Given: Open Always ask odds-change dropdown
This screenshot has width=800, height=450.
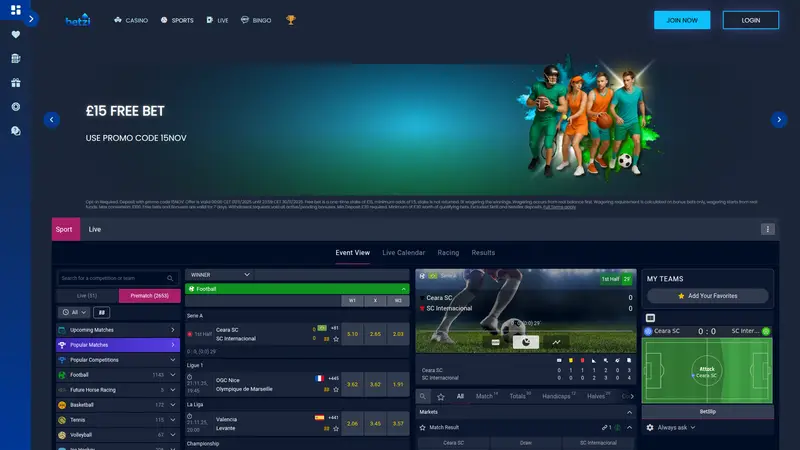Looking at the screenshot, I should pyautogui.click(x=676, y=428).
